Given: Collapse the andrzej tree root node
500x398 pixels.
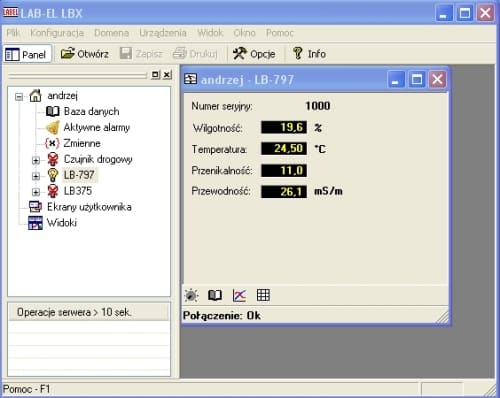Looking at the screenshot, I should click(19, 97).
